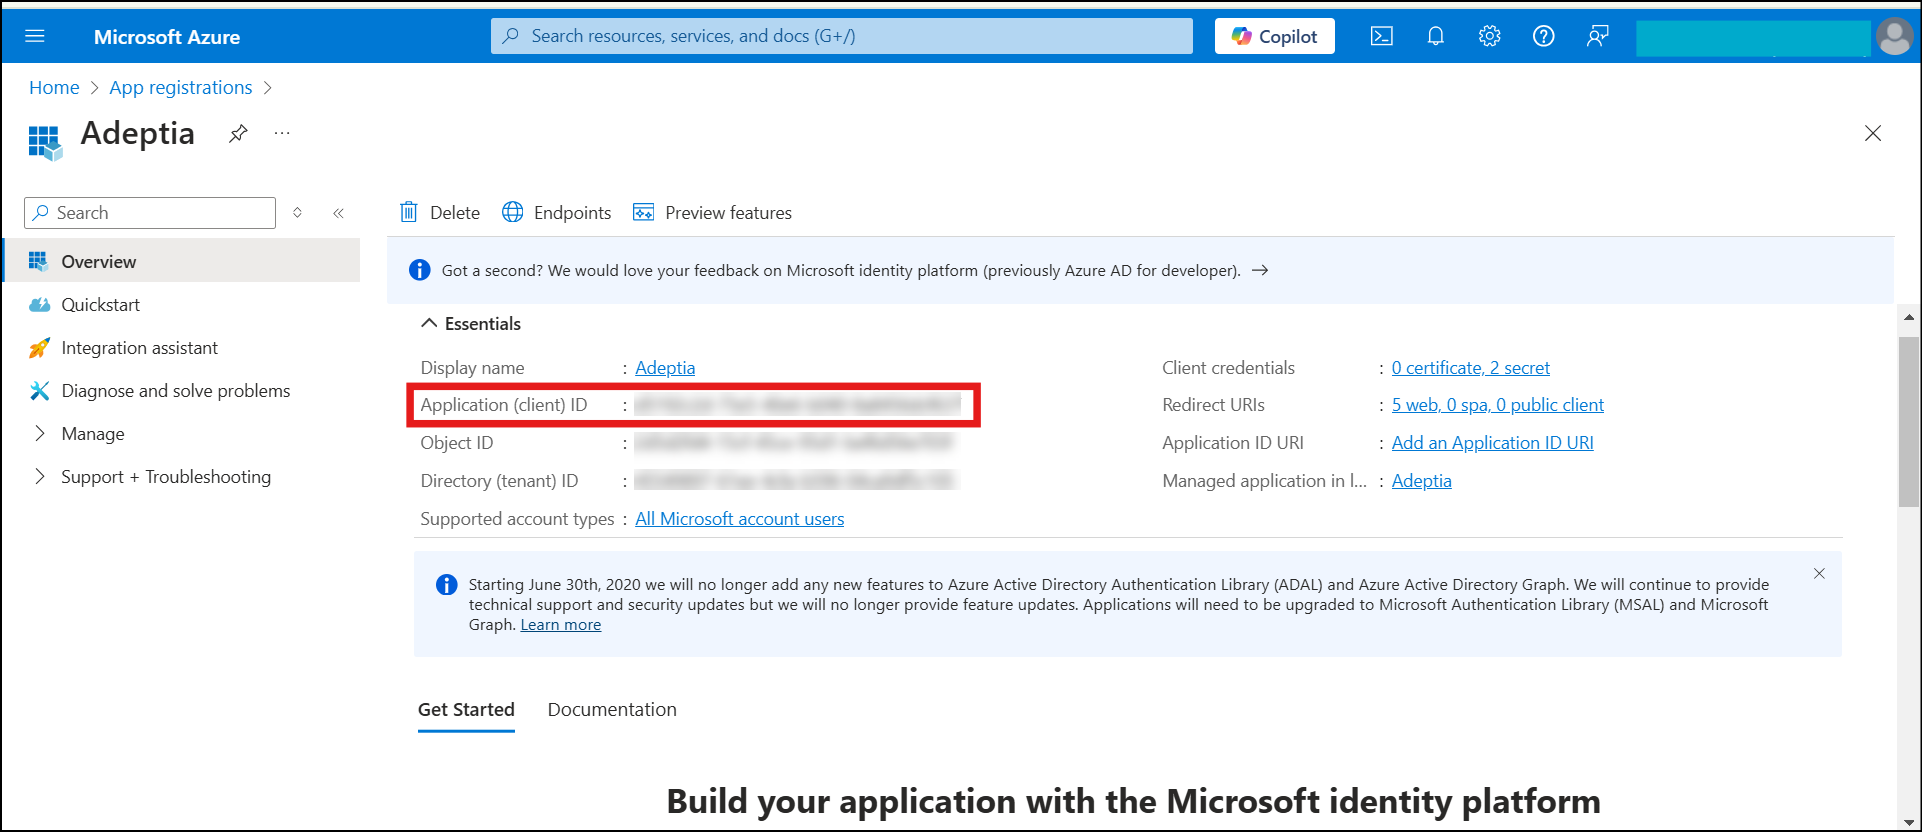Dismiss the ADAL deprecation notice

tap(1819, 574)
